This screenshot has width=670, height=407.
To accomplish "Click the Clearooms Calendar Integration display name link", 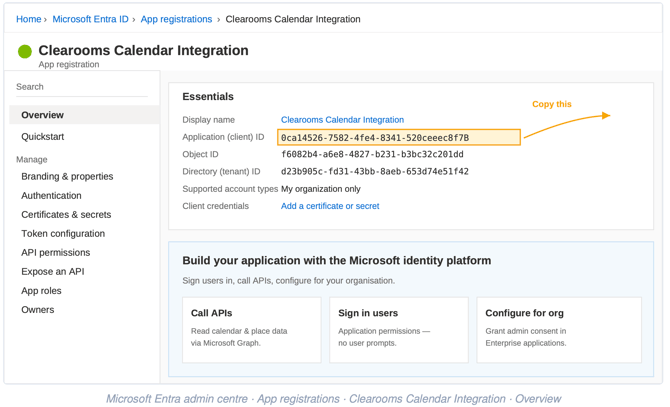I will point(342,120).
